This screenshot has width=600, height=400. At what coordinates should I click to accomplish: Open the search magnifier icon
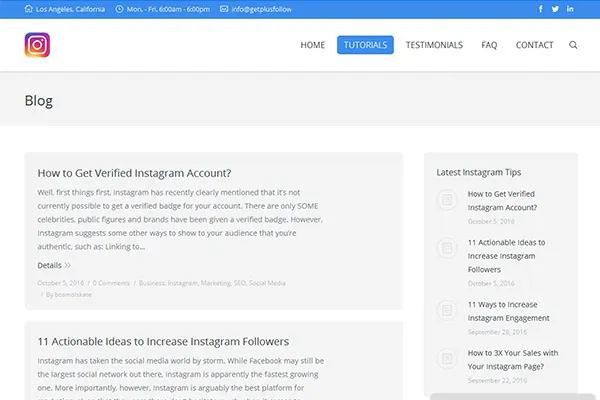pos(573,45)
